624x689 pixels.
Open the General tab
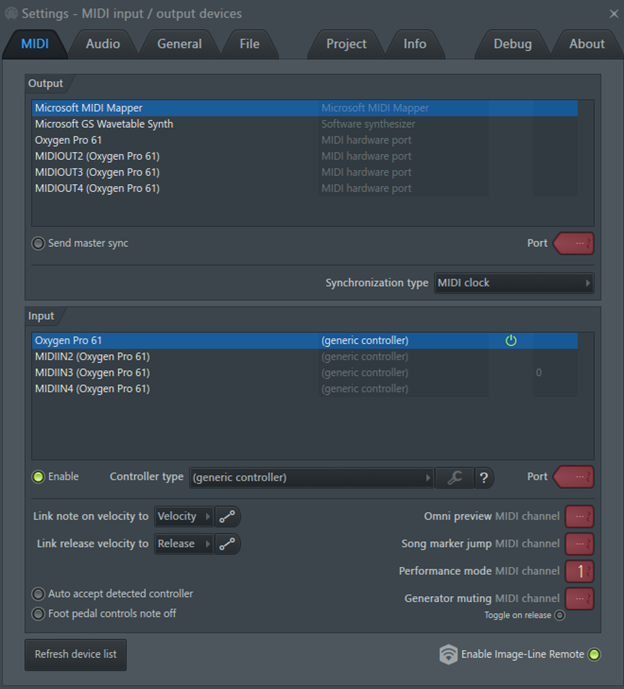point(179,44)
